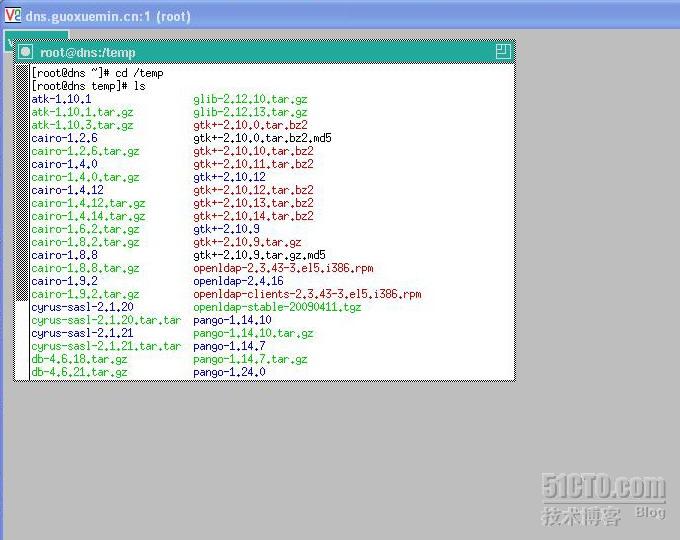Click the terminal scrollbar thumb

(22, 183)
